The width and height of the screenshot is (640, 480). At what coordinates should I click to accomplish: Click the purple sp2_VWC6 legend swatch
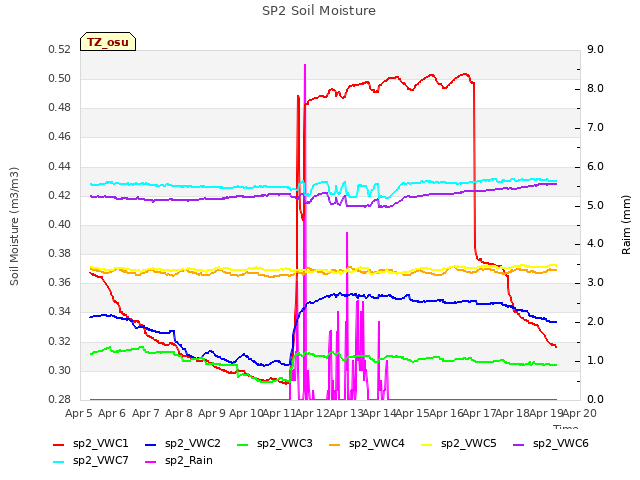519,445
